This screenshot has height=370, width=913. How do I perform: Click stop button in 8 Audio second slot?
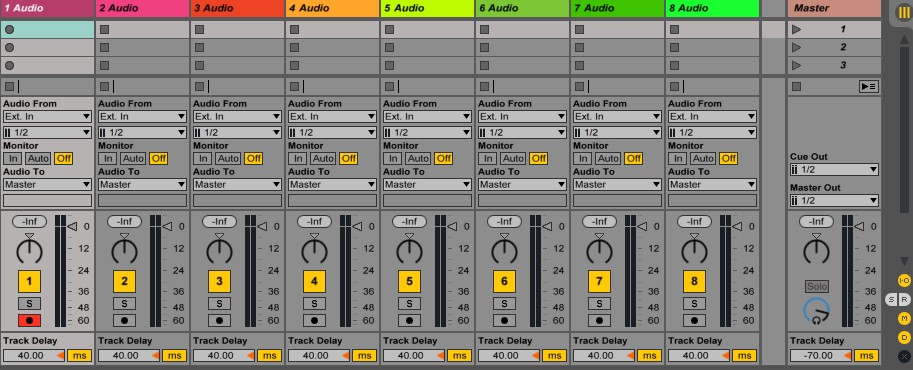(674, 47)
